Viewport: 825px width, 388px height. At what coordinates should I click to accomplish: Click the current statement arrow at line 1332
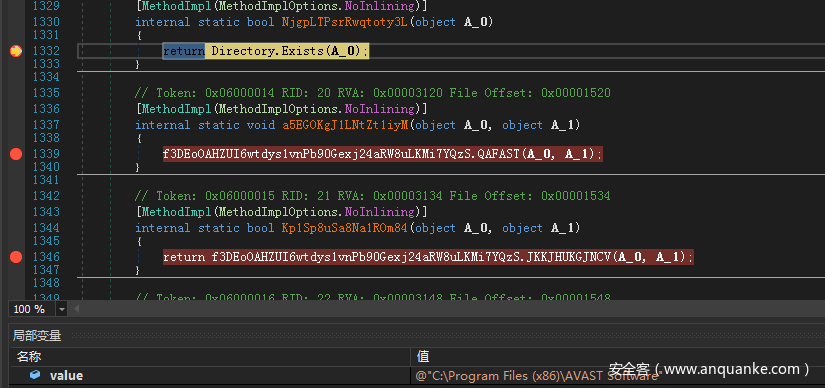(x=16, y=51)
